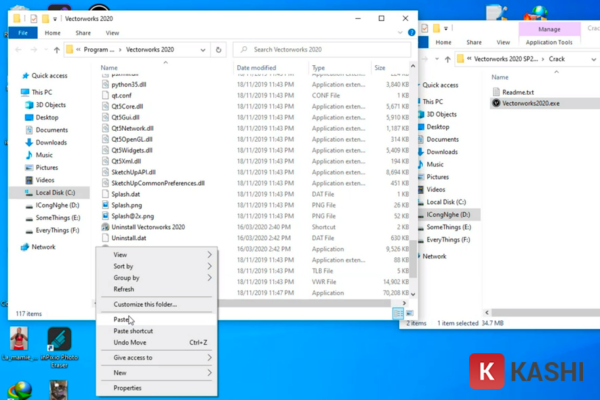Select the qt.conf file
The image size is (600, 400).
[121, 95]
